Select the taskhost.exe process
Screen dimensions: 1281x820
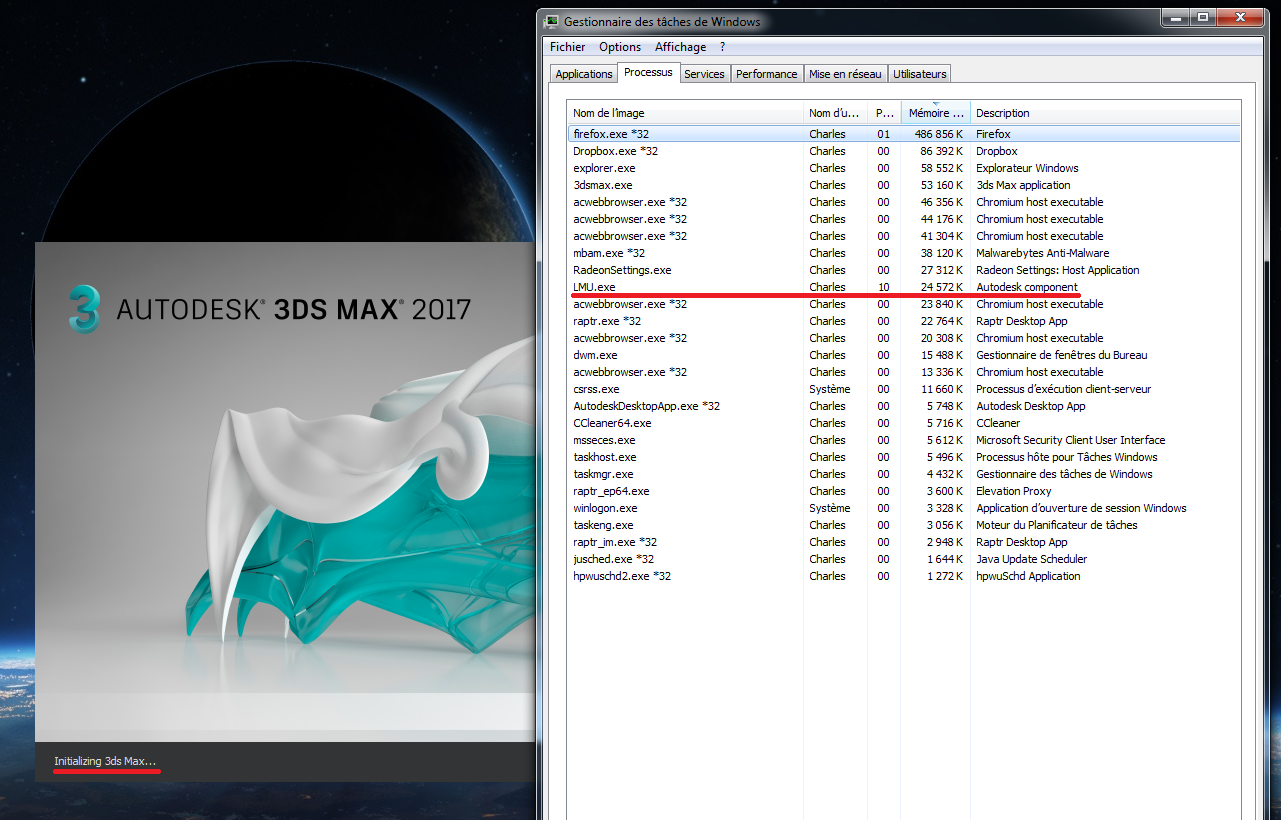coord(904,457)
